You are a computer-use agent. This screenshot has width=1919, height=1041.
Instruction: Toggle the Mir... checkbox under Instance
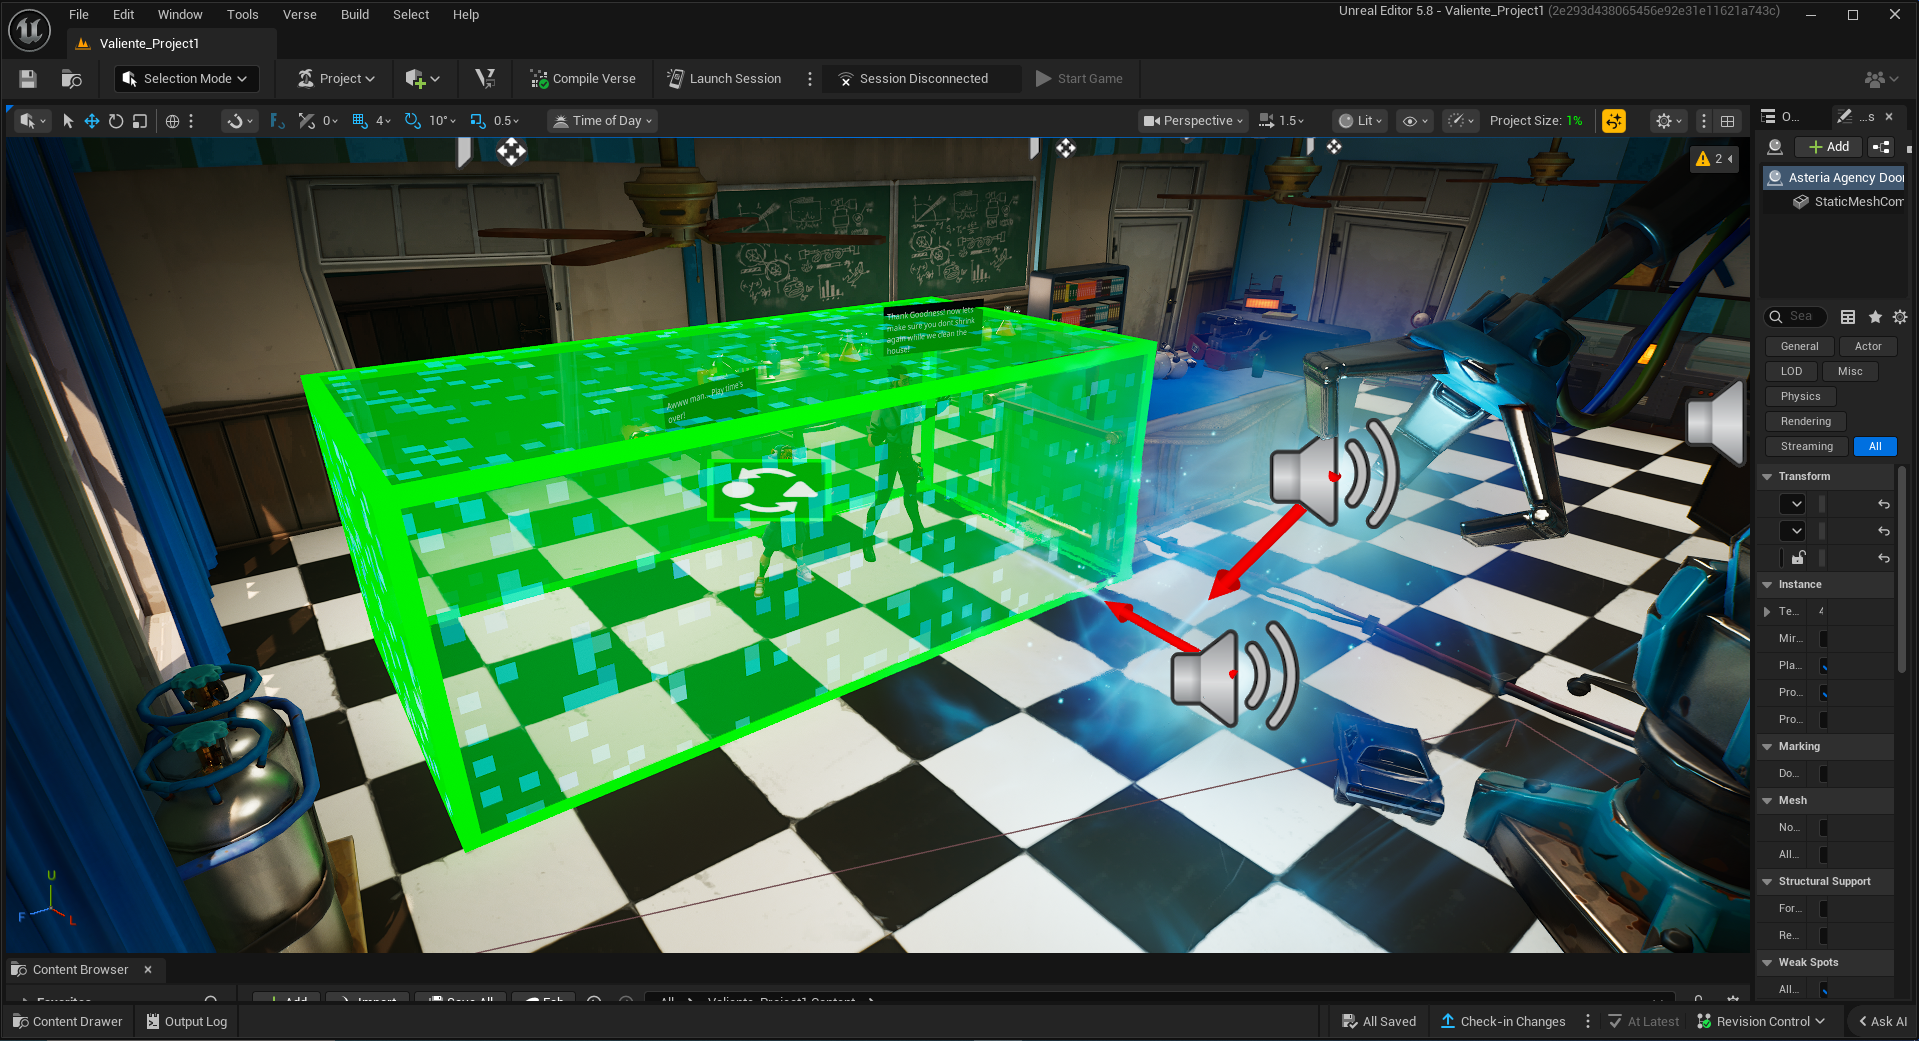(x=1823, y=639)
